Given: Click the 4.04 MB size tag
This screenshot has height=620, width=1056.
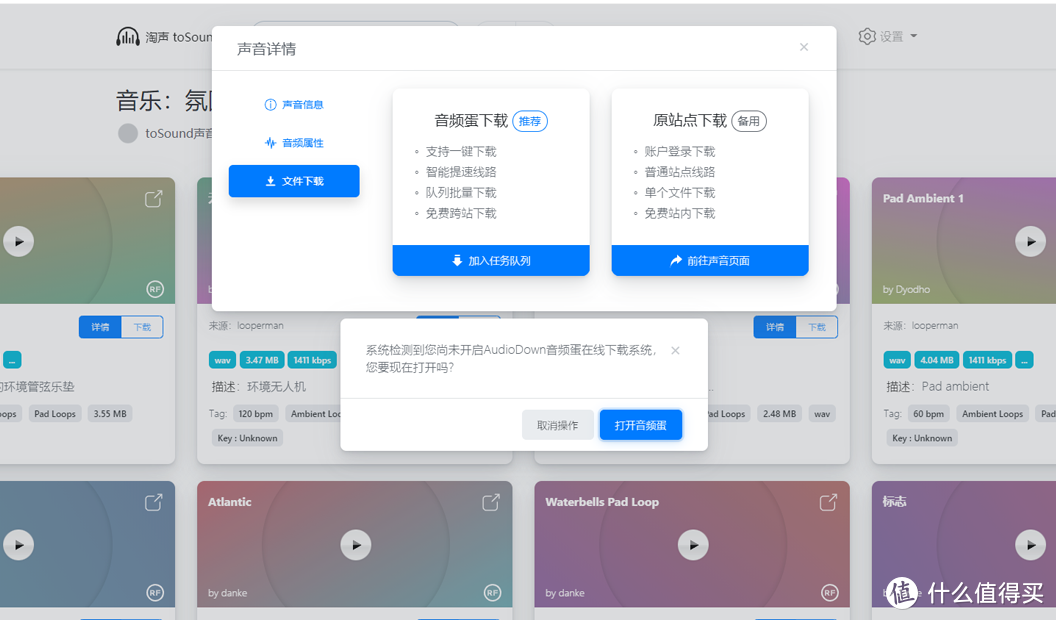Looking at the screenshot, I should click(x=937, y=360).
